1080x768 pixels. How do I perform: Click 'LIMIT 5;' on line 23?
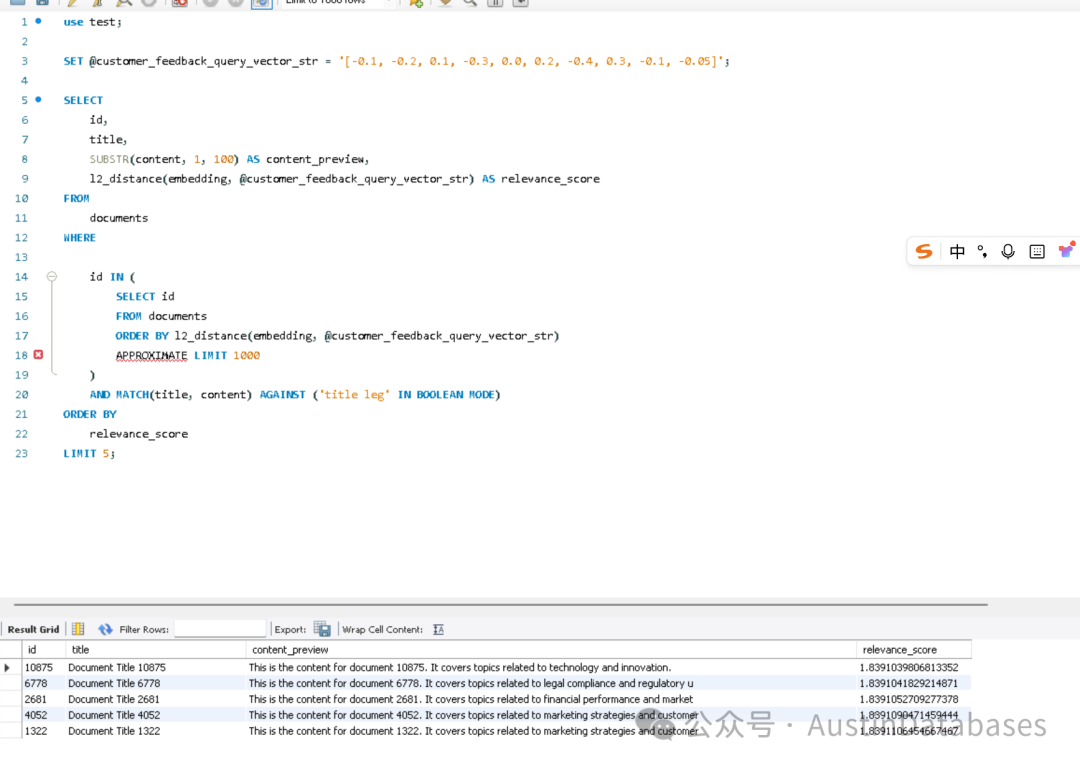90,454
